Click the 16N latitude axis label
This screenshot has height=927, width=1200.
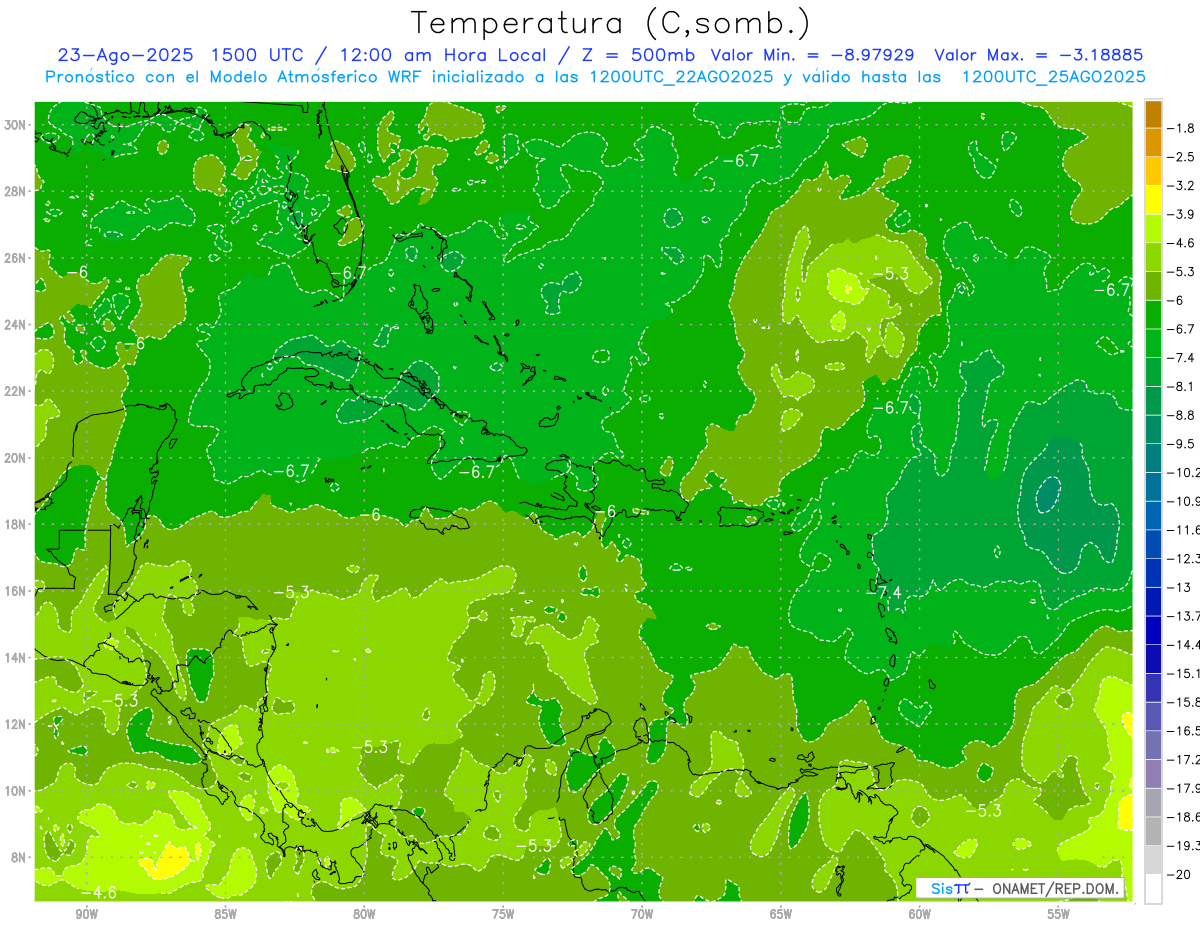coord(17,591)
